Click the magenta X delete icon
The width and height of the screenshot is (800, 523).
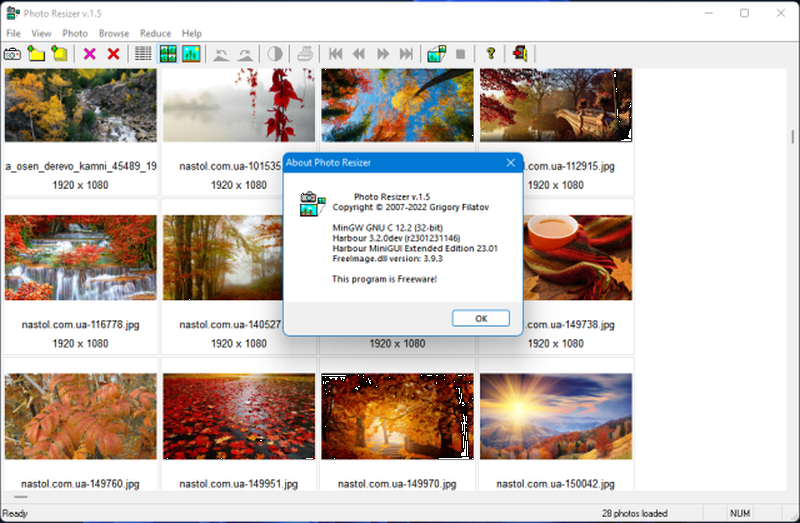(90, 53)
